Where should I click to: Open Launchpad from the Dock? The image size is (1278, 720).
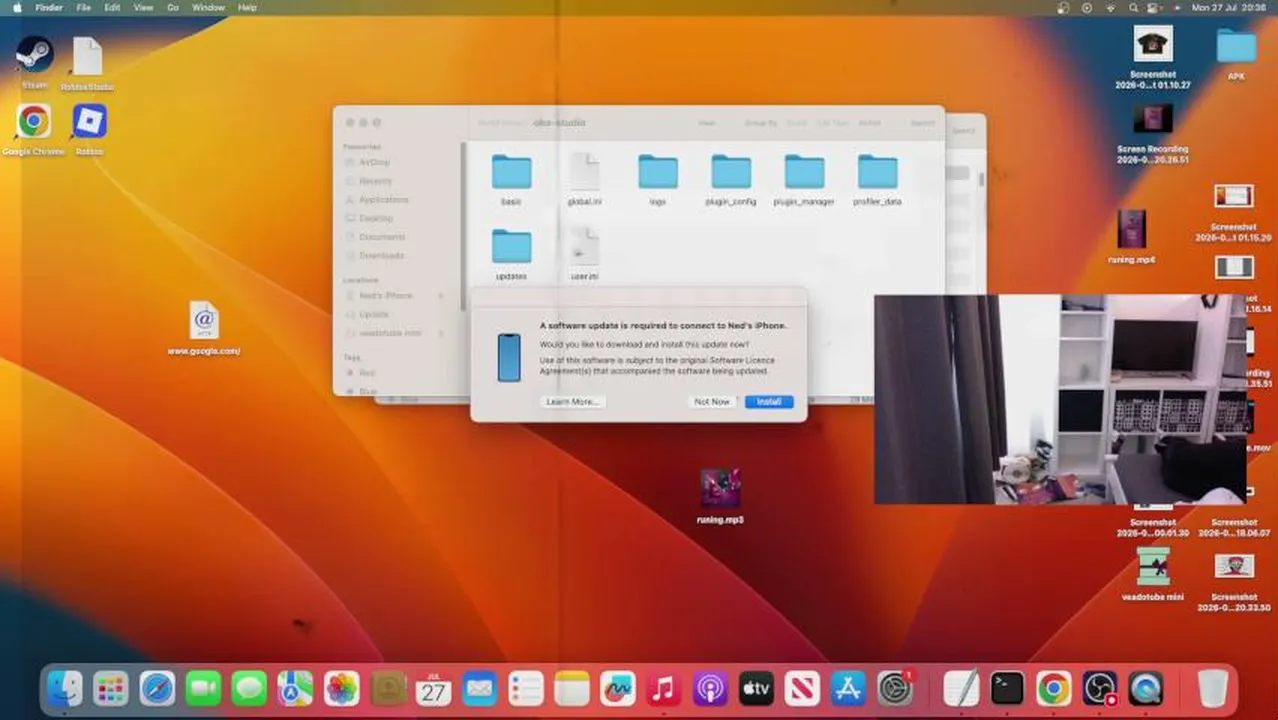pyautogui.click(x=111, y=688)
